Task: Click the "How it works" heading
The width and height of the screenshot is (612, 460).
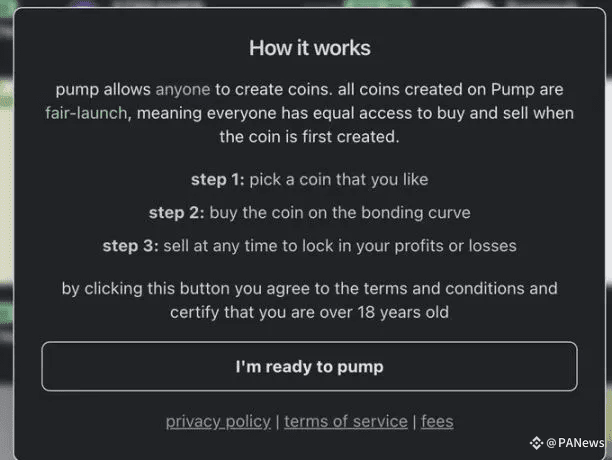Action: [x=310, y=48]
